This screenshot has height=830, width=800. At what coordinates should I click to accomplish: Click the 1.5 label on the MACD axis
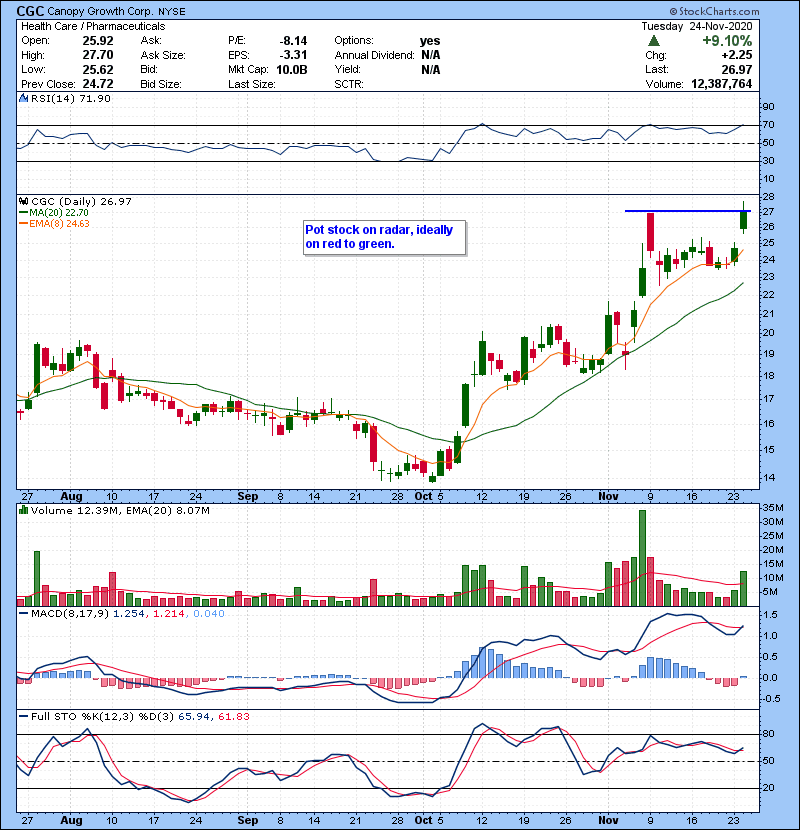[770, 615]
